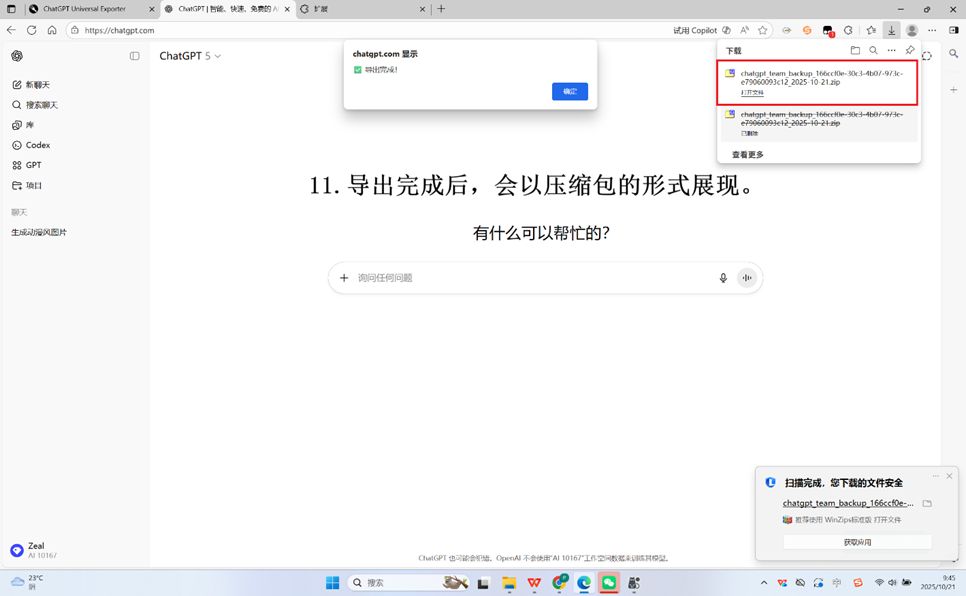Screen dimensions: 966x596
Task: Click 打开文件 to open the backup zip
Action: coord(754,91)
